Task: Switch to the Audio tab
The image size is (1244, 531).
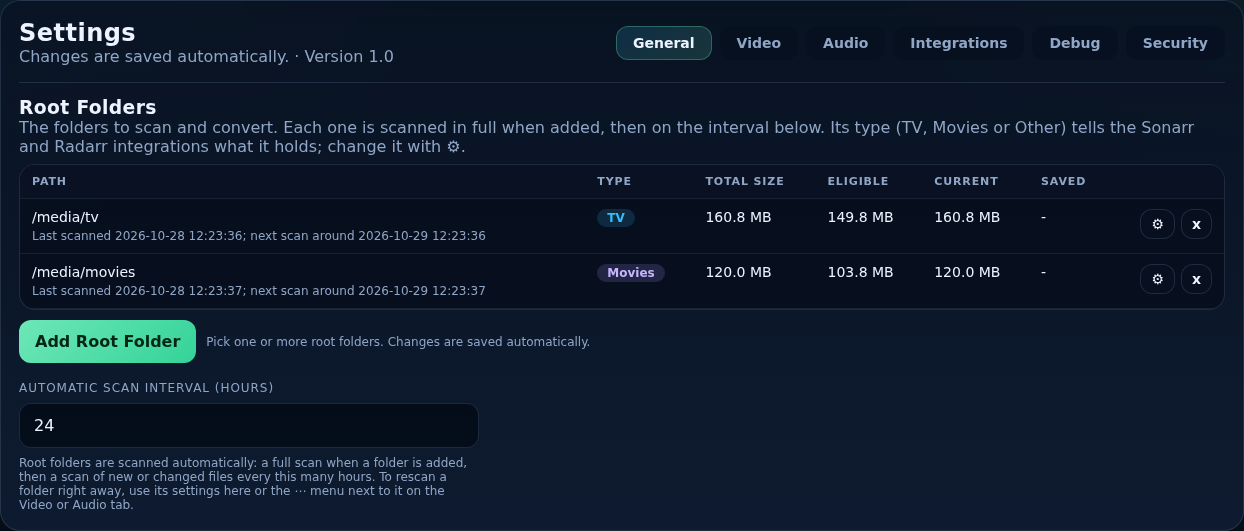Action: coord(845,43)
